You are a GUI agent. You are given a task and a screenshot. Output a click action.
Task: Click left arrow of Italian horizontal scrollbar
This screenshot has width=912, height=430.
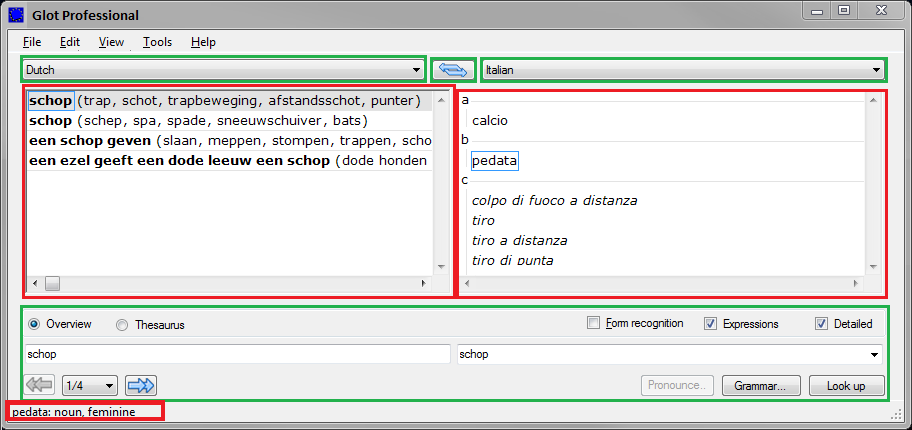click(467, 283)
